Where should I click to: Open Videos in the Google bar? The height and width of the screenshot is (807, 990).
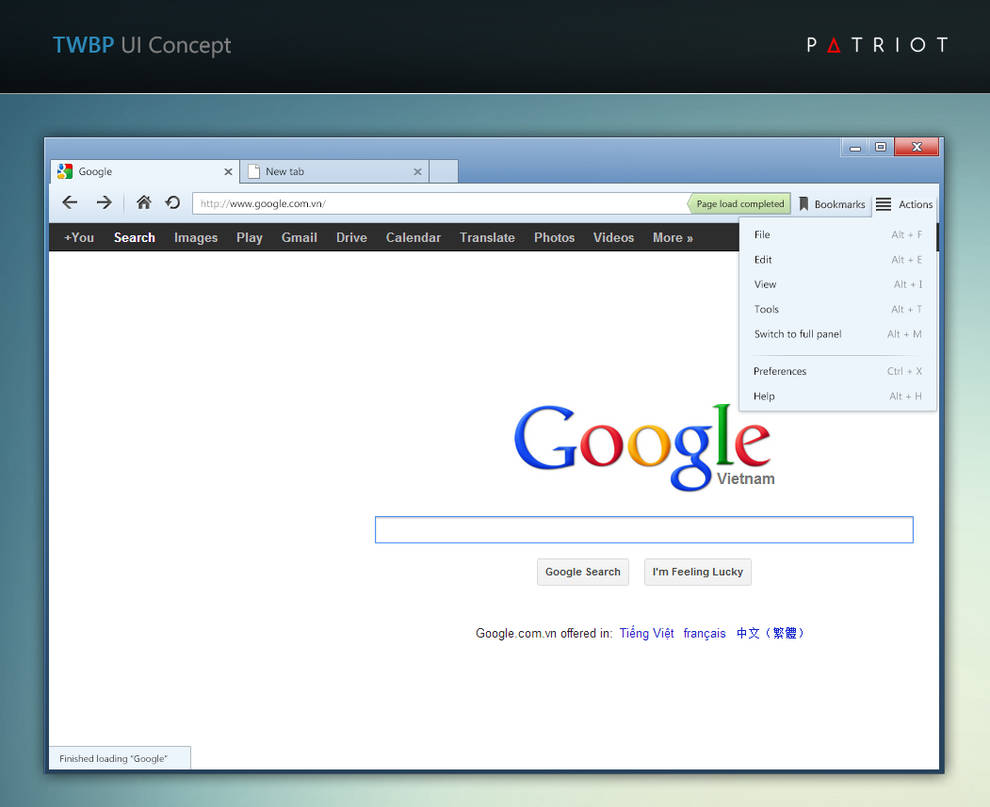coord(614,237)
